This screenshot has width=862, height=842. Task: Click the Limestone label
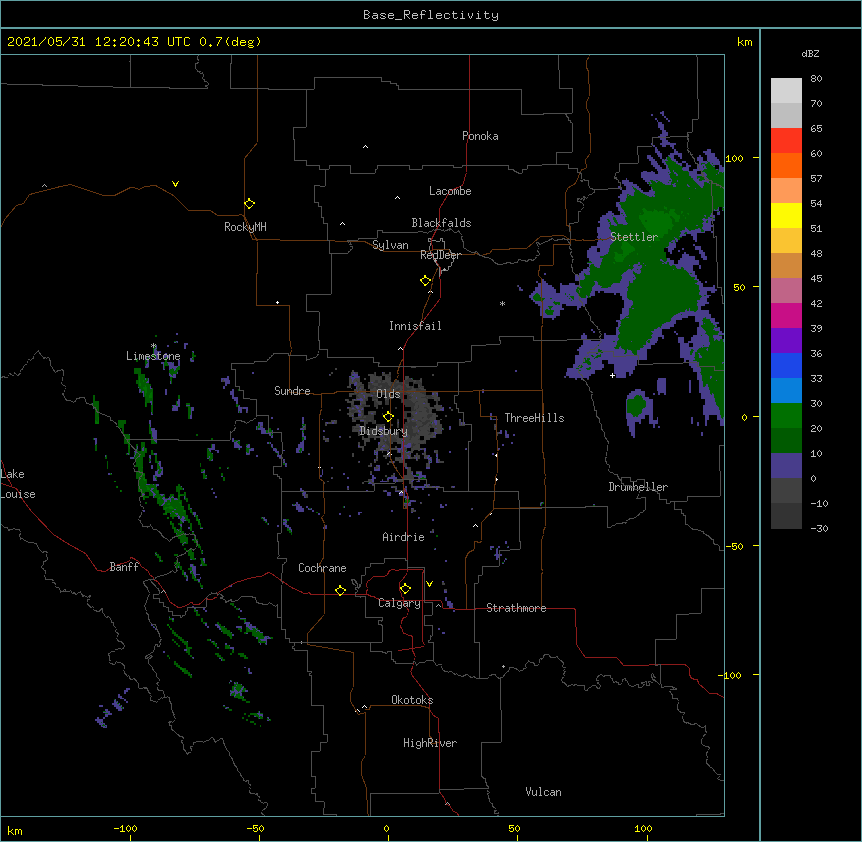tap(153, 356)
